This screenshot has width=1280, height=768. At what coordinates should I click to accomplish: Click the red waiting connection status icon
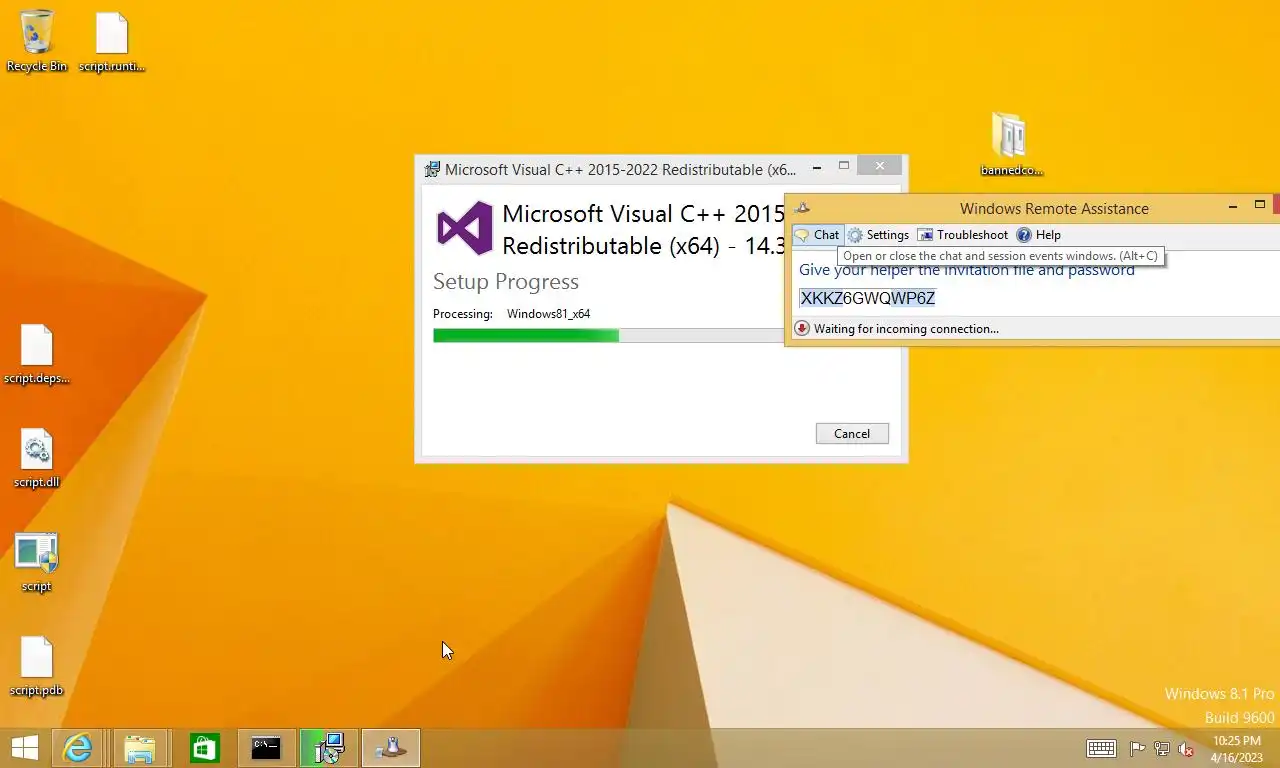tap(802, 328)
